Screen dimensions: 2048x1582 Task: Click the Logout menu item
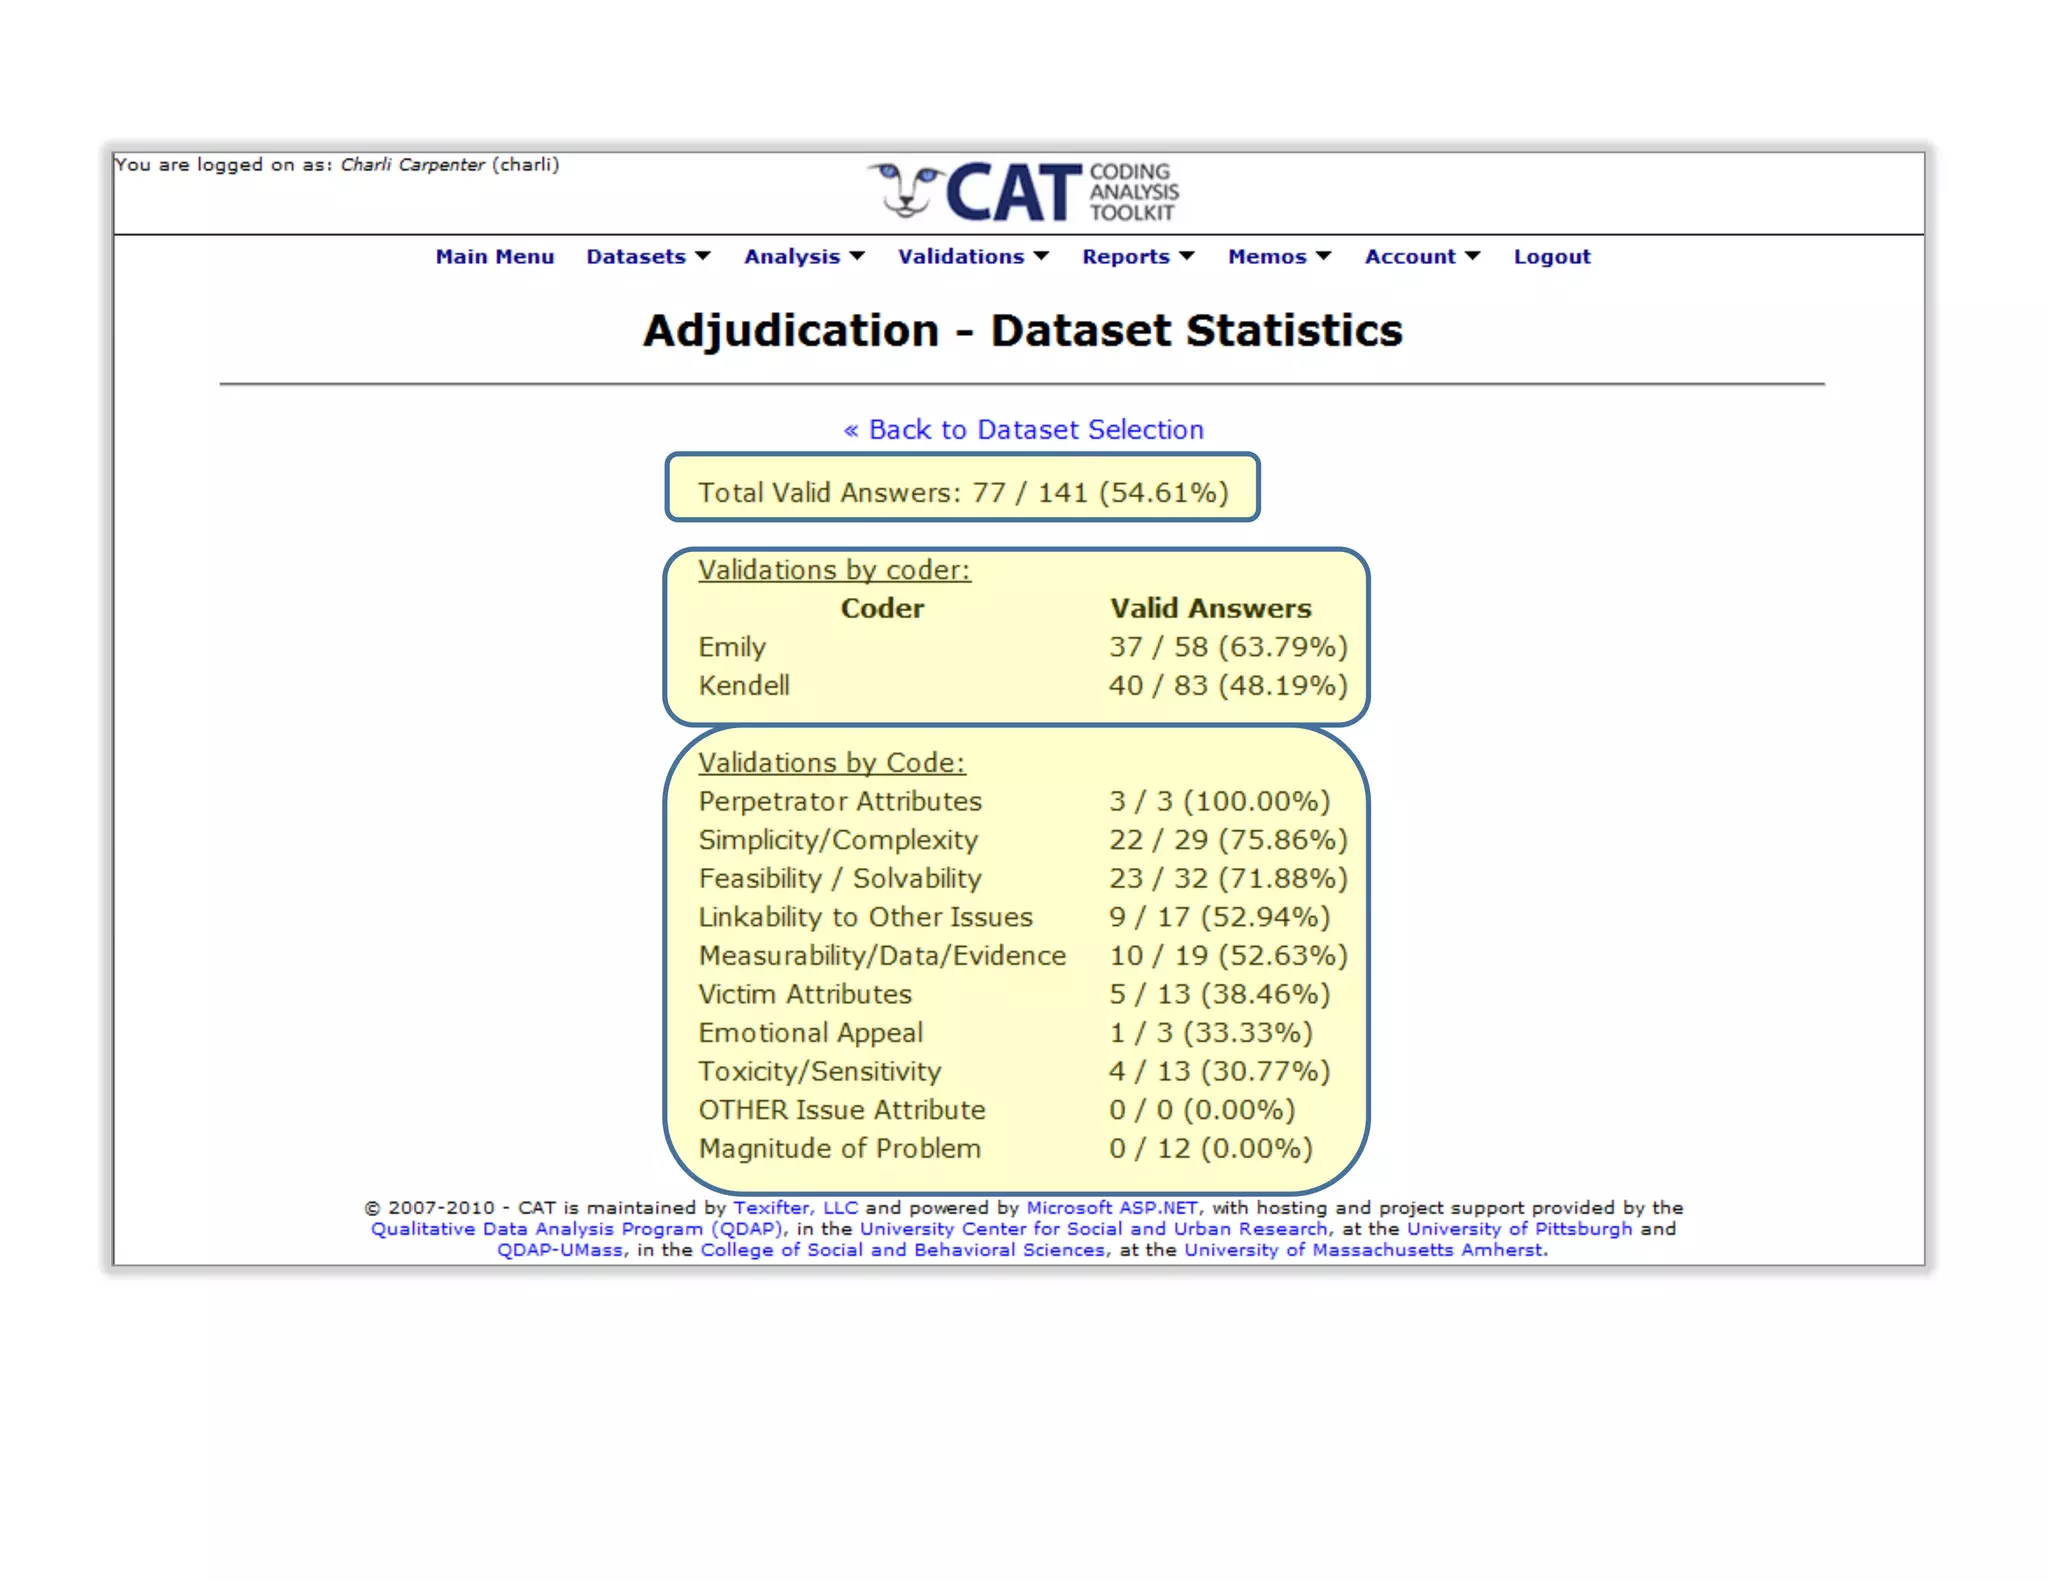tap(1551, 257)
